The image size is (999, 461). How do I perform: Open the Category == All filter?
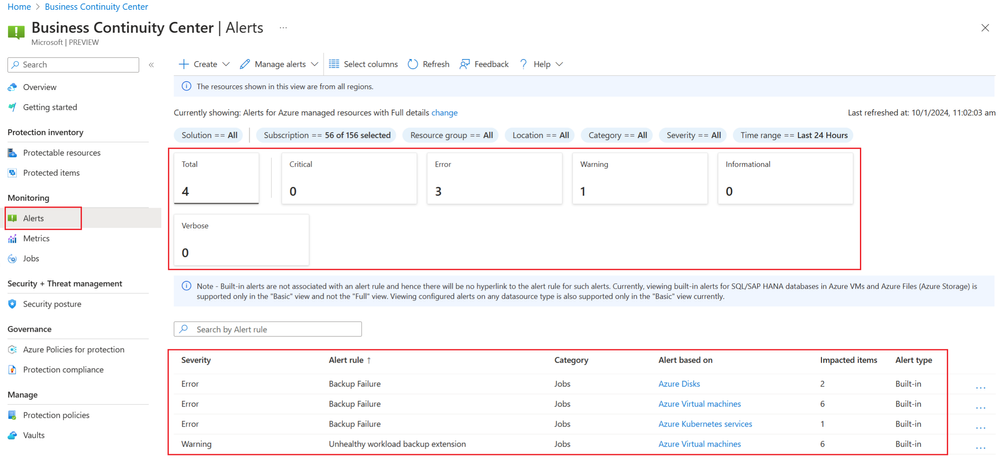click(617, 136)
